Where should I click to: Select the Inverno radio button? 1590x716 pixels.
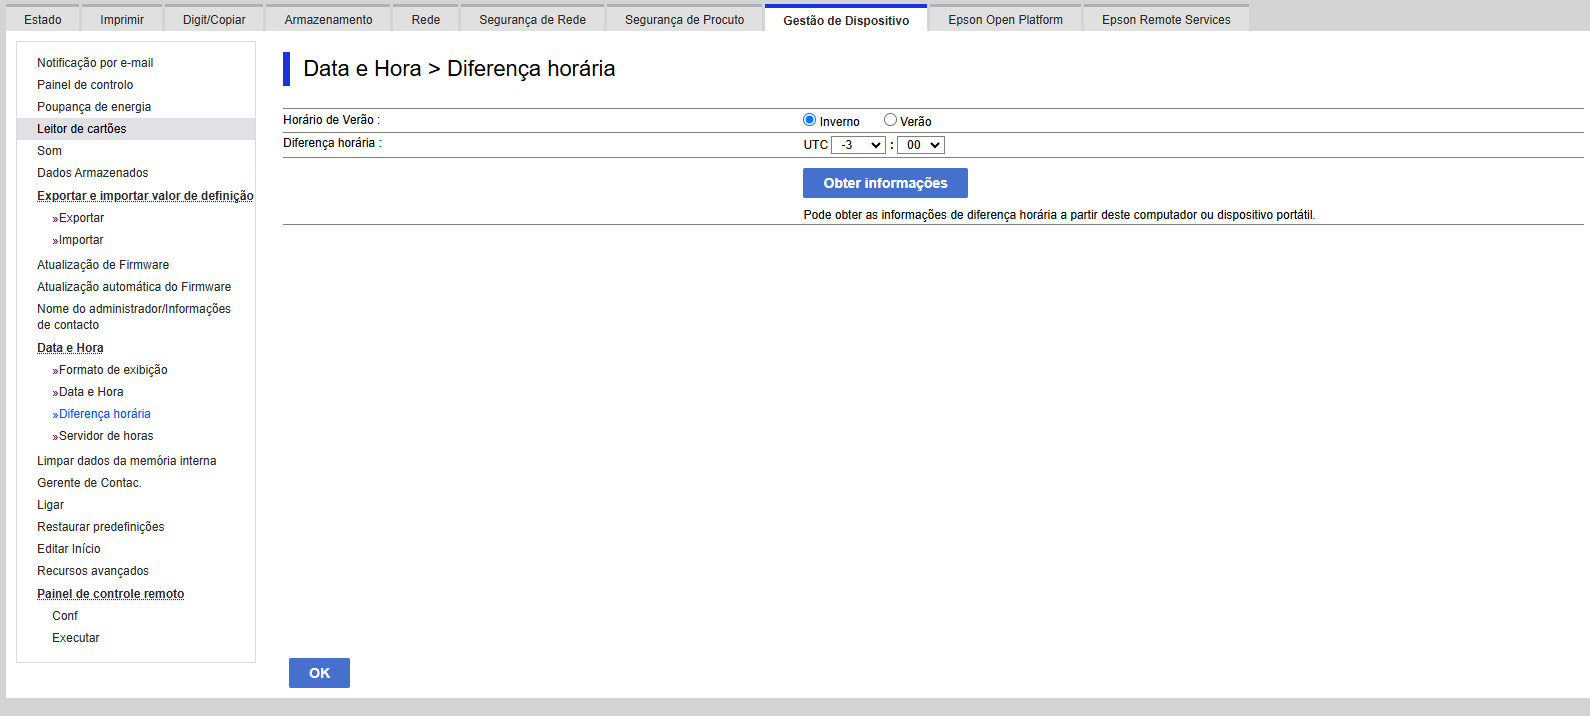pos(810,120)
